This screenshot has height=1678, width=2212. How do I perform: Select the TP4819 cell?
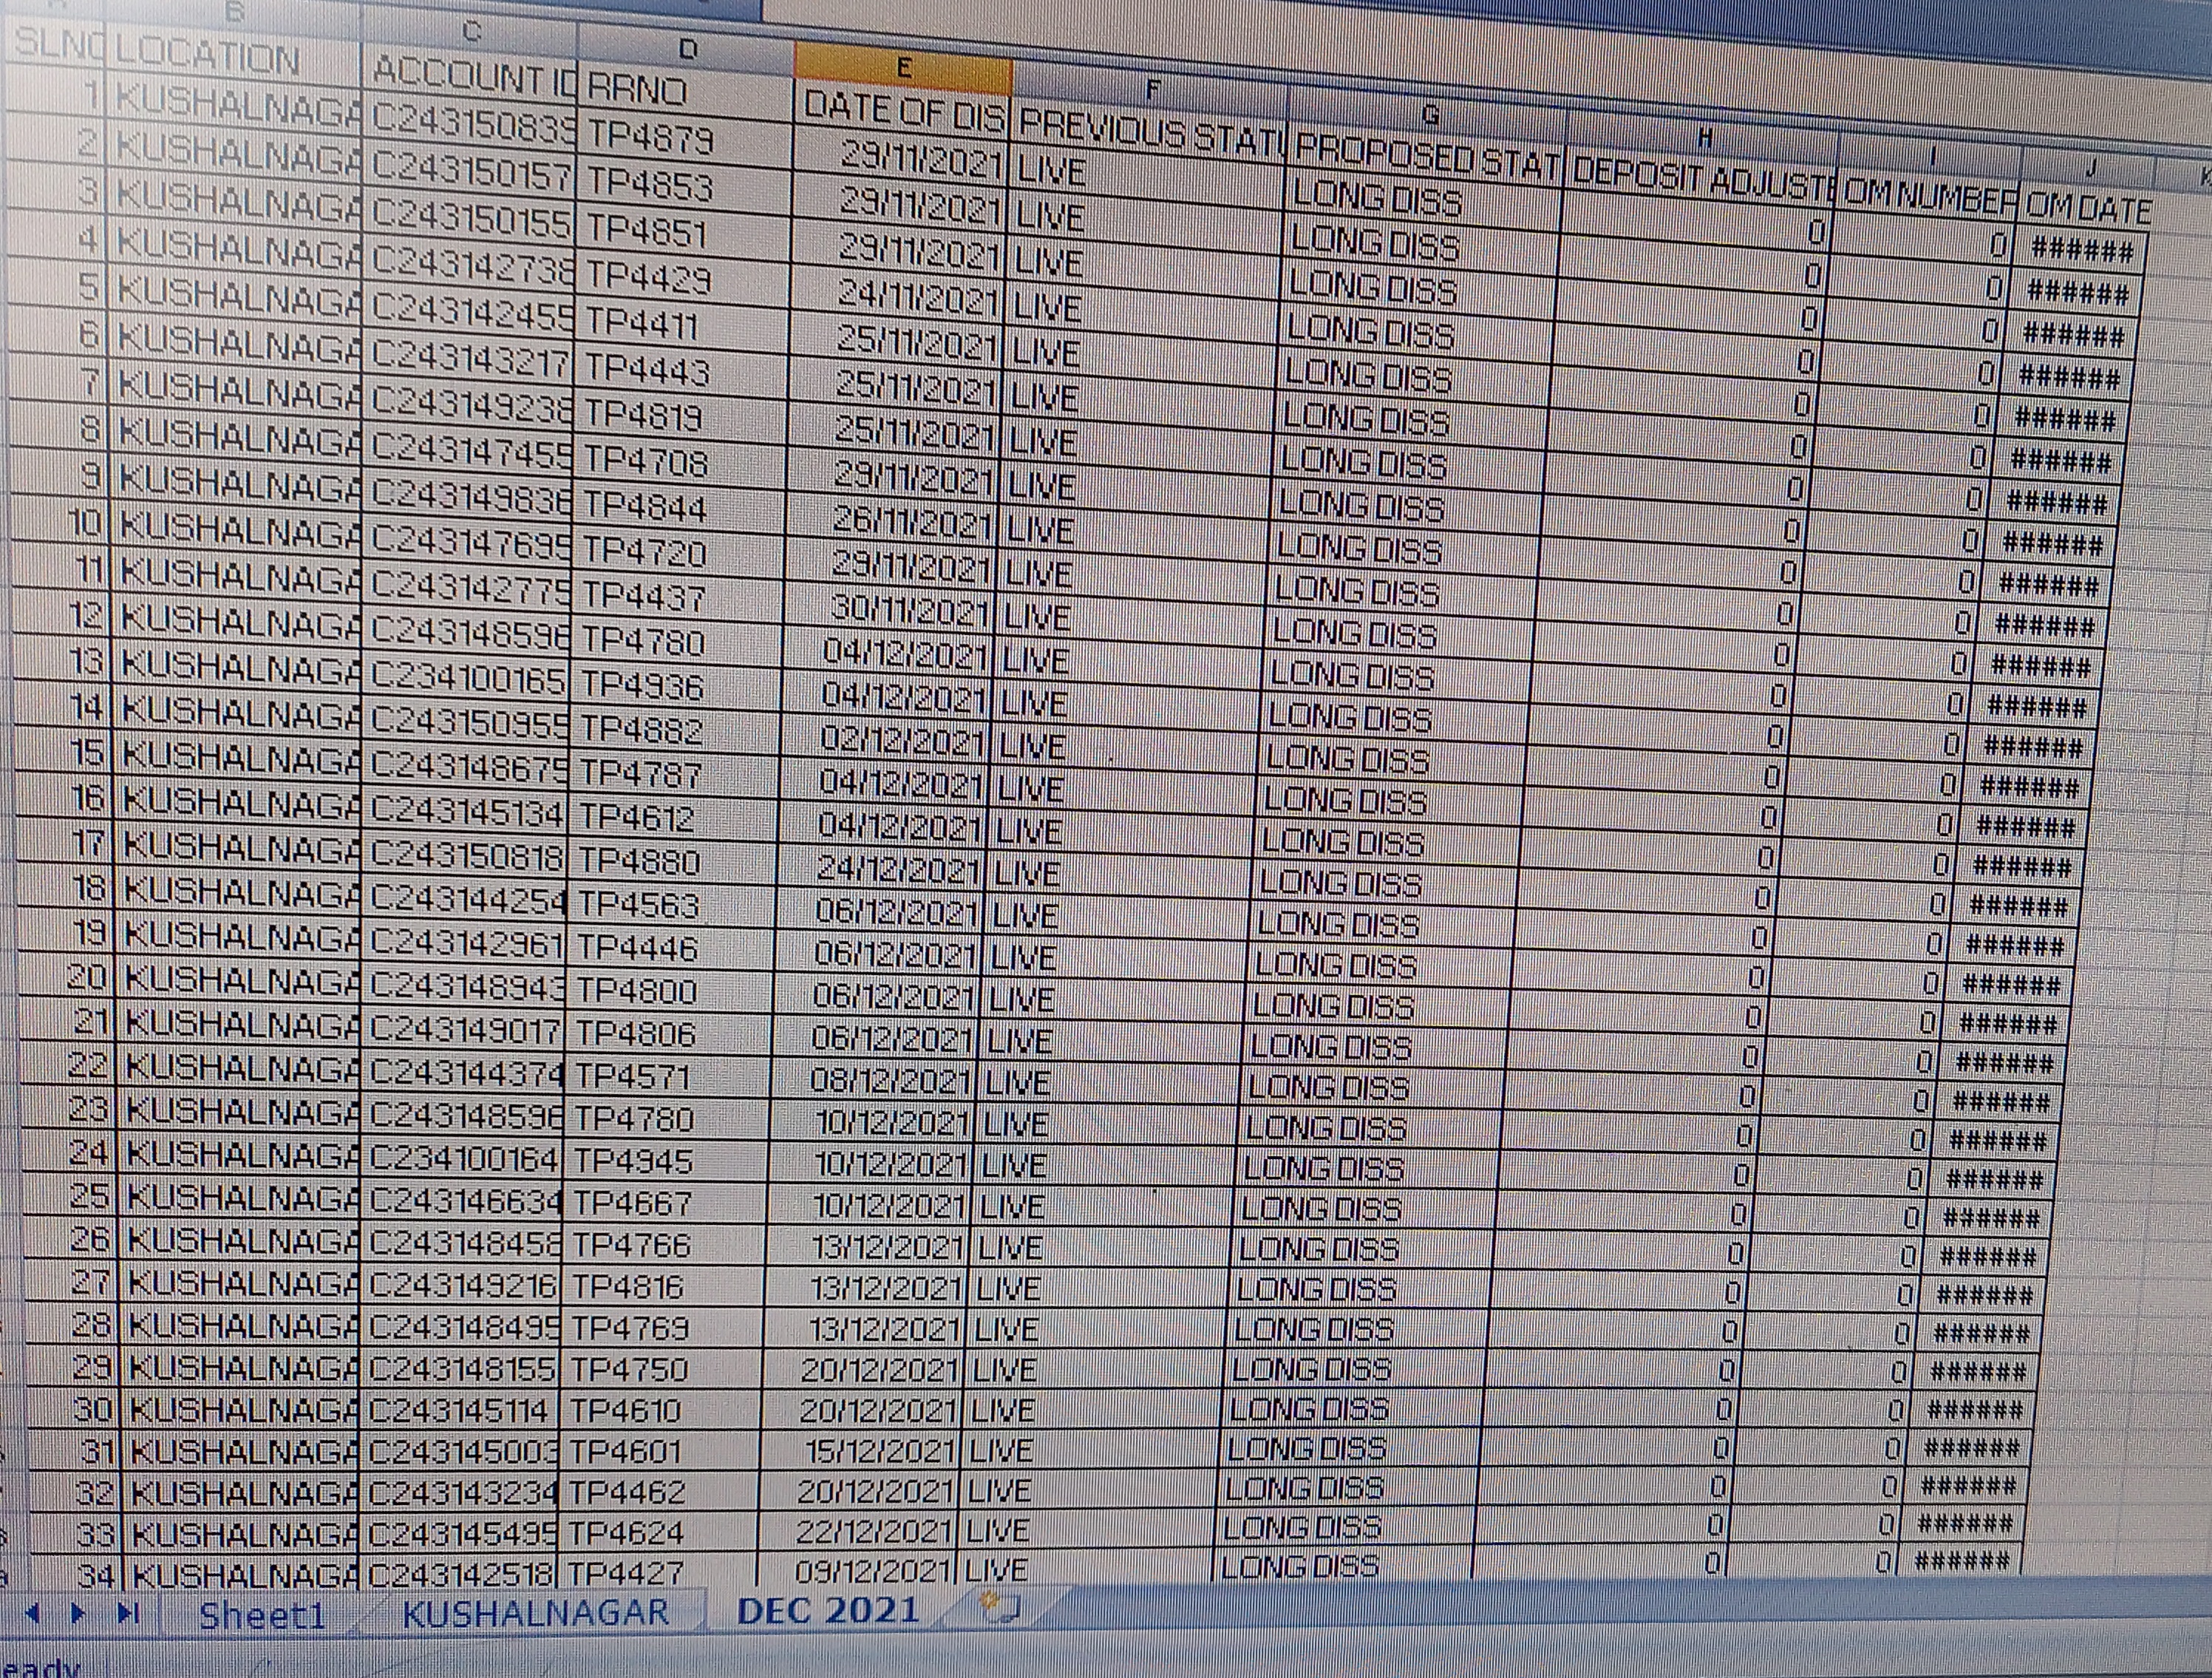(680, 416)
